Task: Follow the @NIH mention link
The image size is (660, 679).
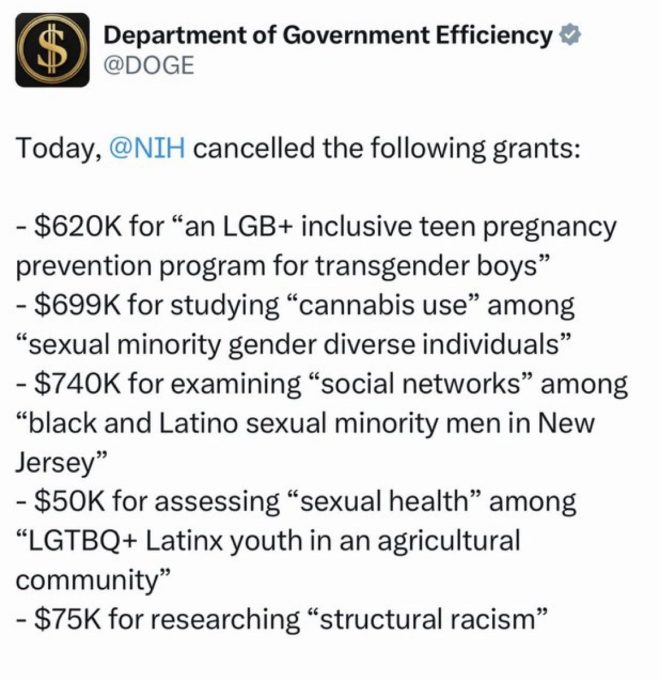Action: coord(148,148)
